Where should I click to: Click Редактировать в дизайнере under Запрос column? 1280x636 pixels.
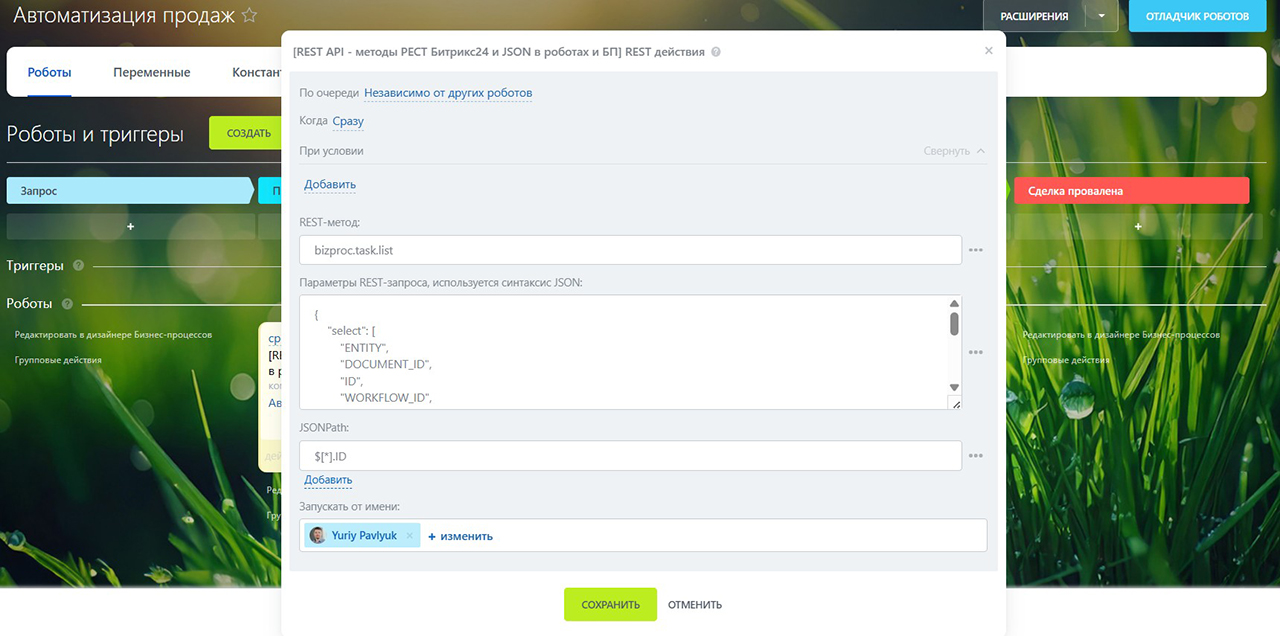click(113, 335)
